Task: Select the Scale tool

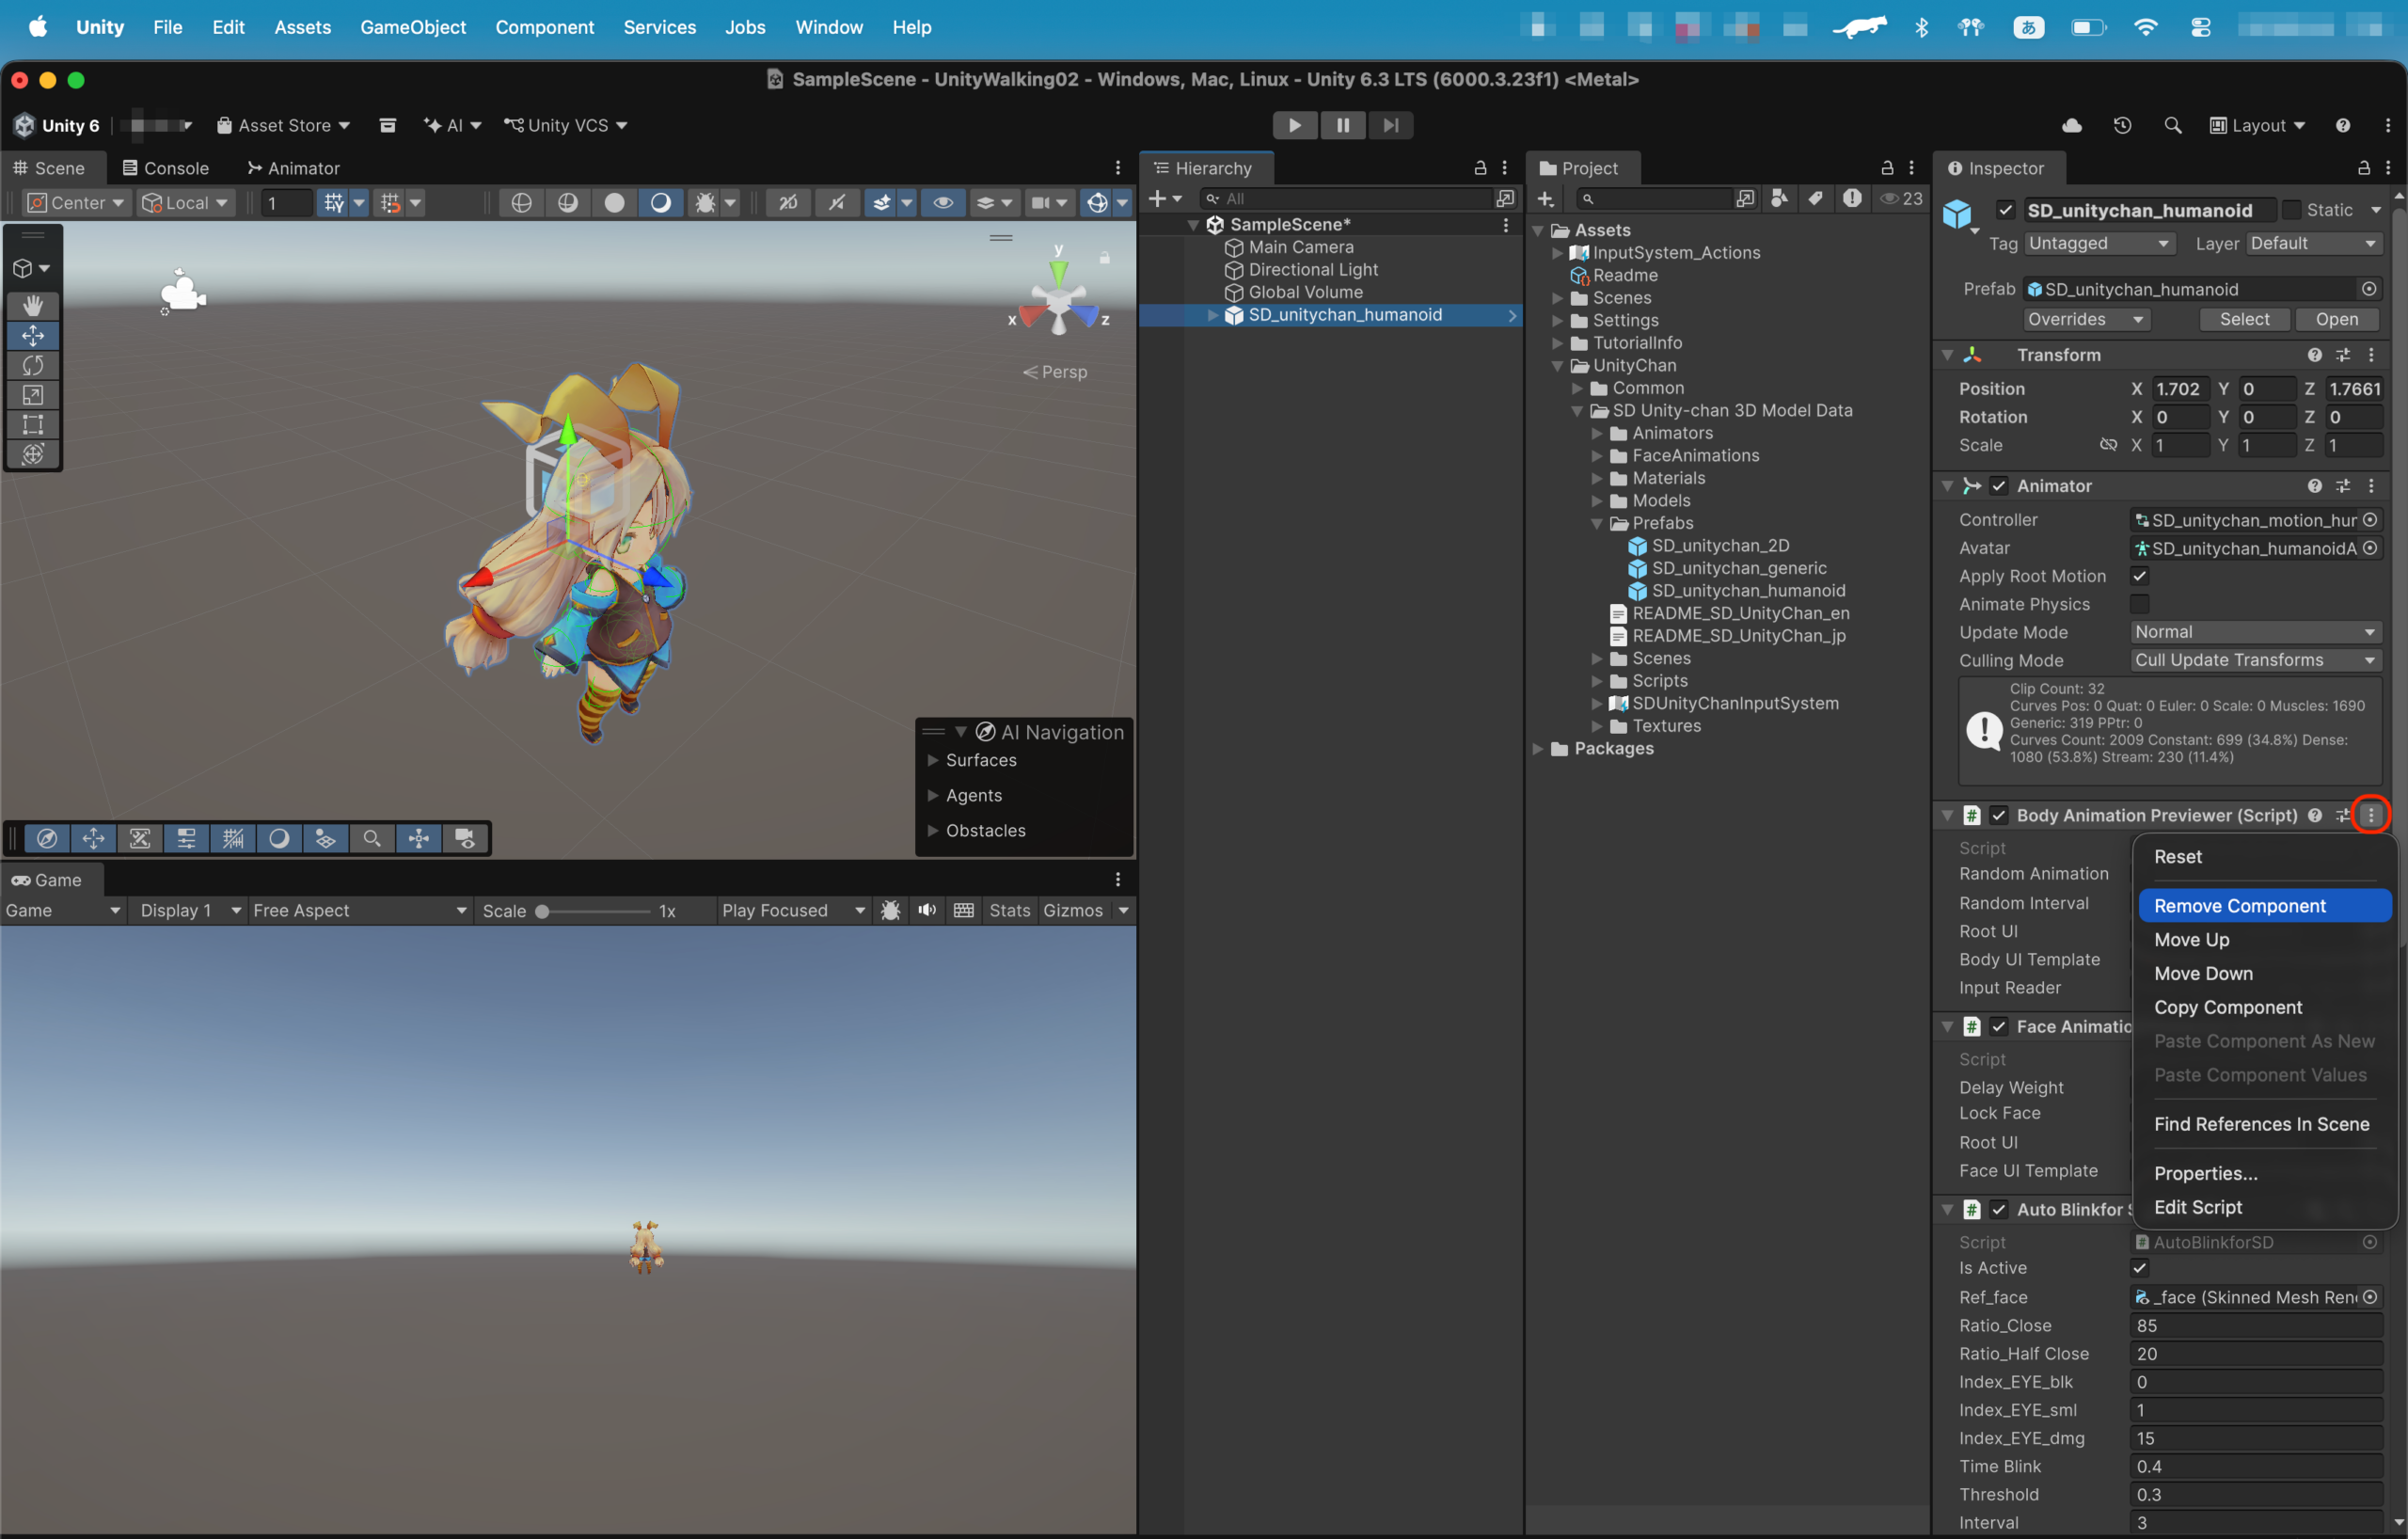Action: coord(33,395)
